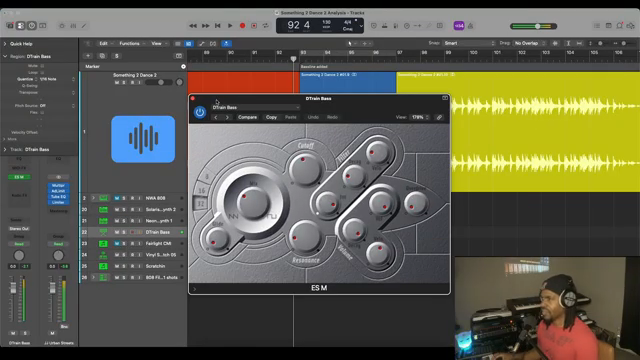Viewport: 640px width, 360px height.
Task: Click Compare in the ES M window
Action: 247,117
